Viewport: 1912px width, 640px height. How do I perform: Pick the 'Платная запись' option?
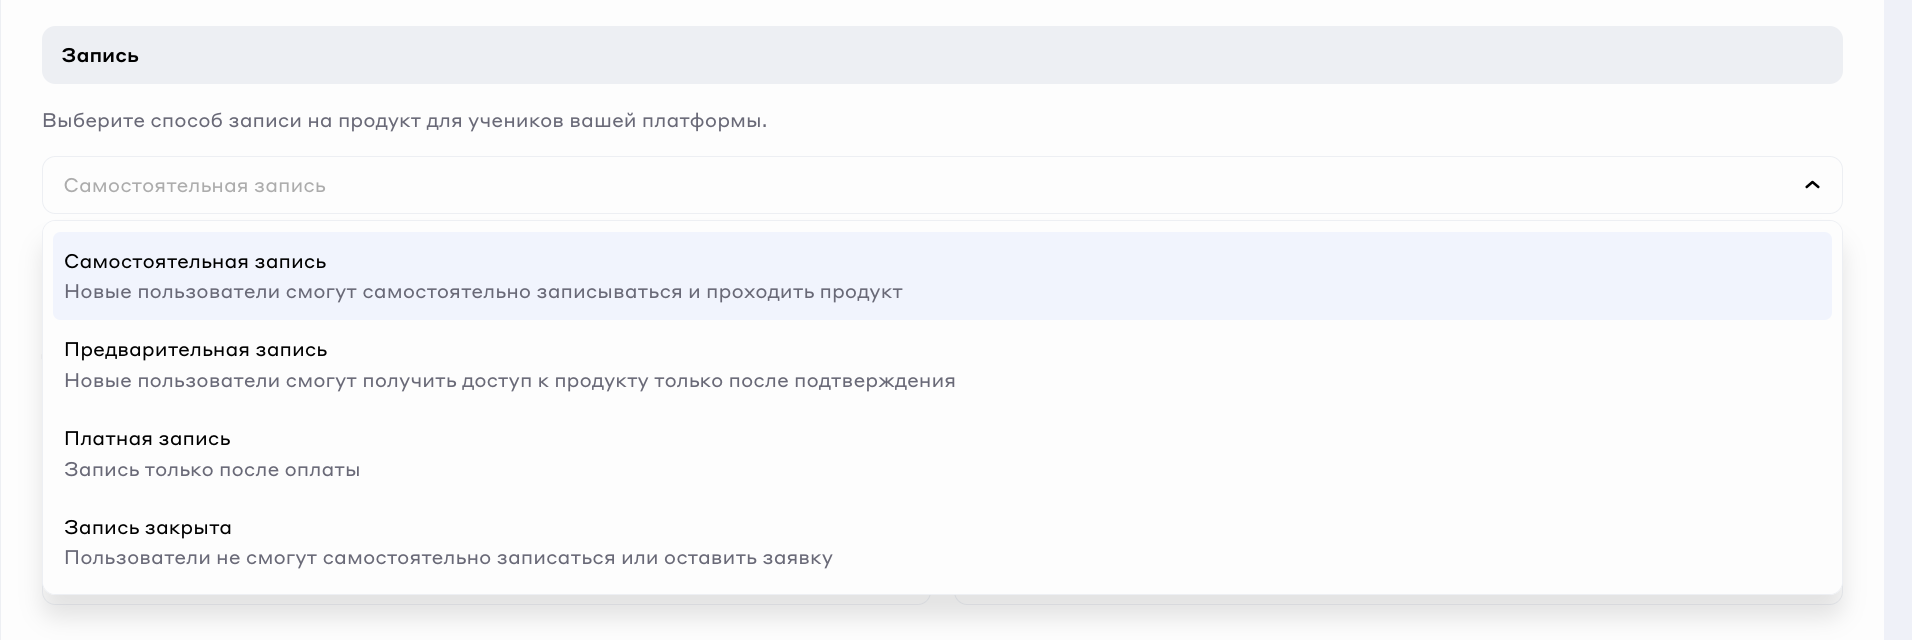(147, 439)
